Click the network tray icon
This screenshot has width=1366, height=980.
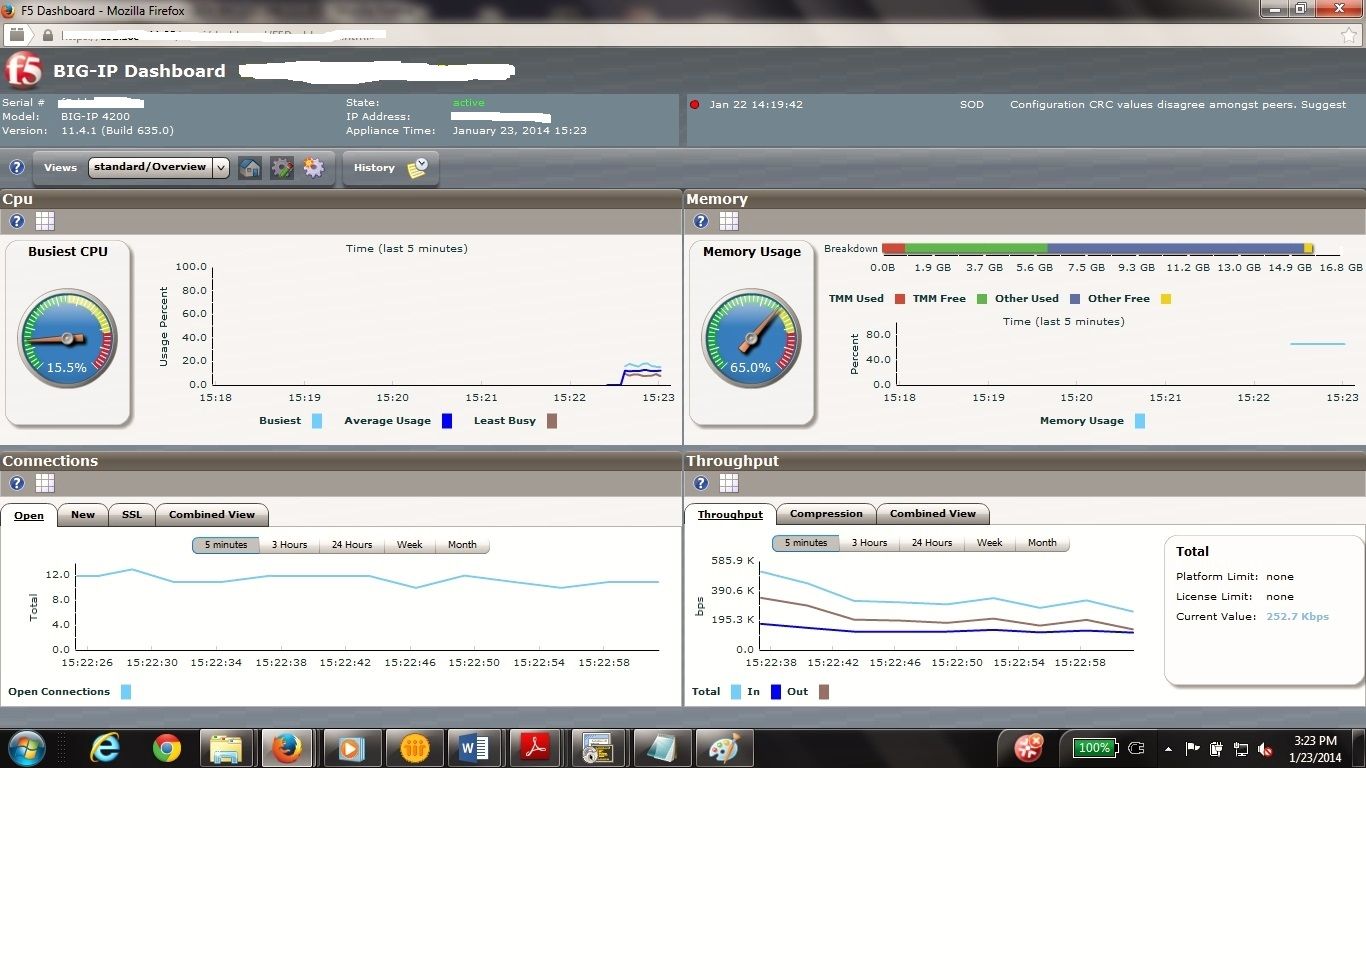click(x=1241, y=748)
